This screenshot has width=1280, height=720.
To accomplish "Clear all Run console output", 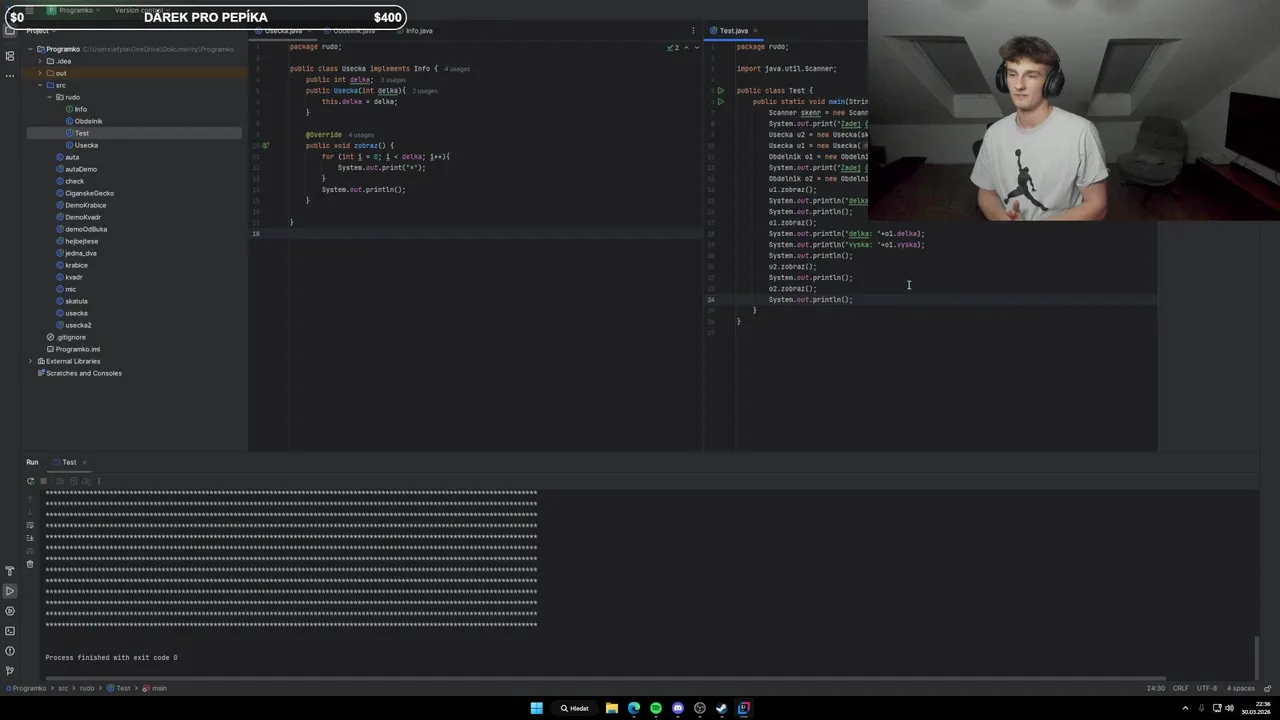I will coord(30,564).
